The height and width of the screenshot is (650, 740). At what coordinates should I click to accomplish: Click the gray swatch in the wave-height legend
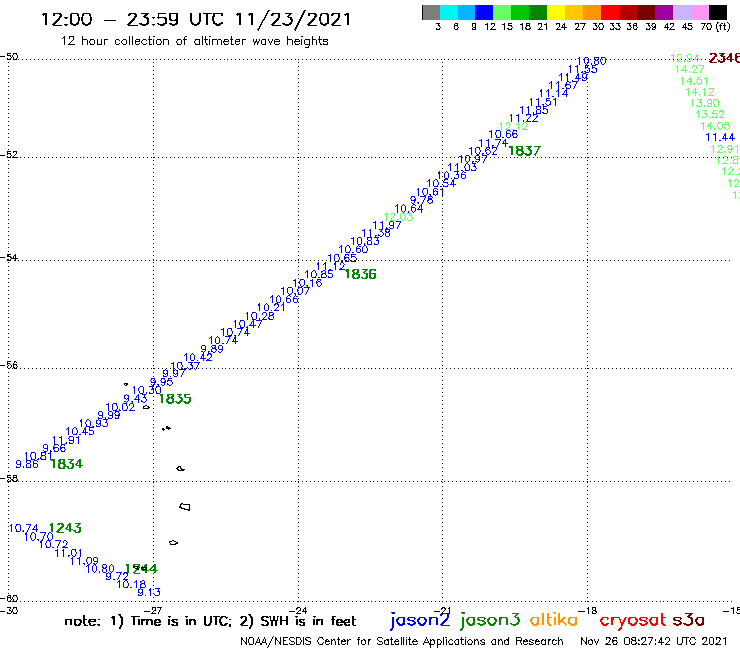point(431,12)
